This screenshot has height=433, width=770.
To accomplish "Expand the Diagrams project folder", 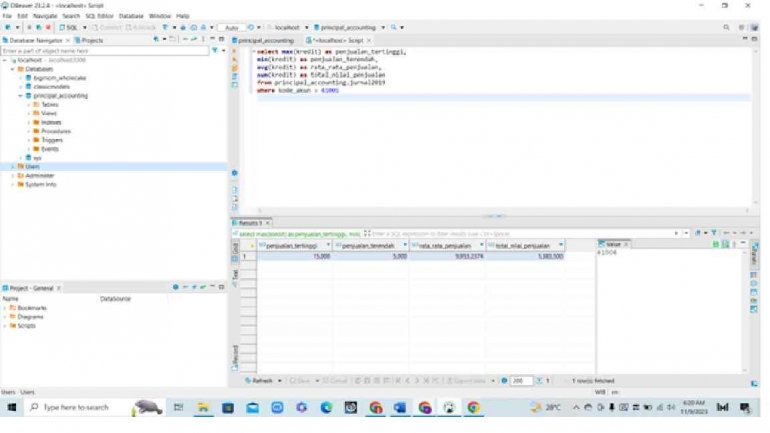I will coord(5,317).
